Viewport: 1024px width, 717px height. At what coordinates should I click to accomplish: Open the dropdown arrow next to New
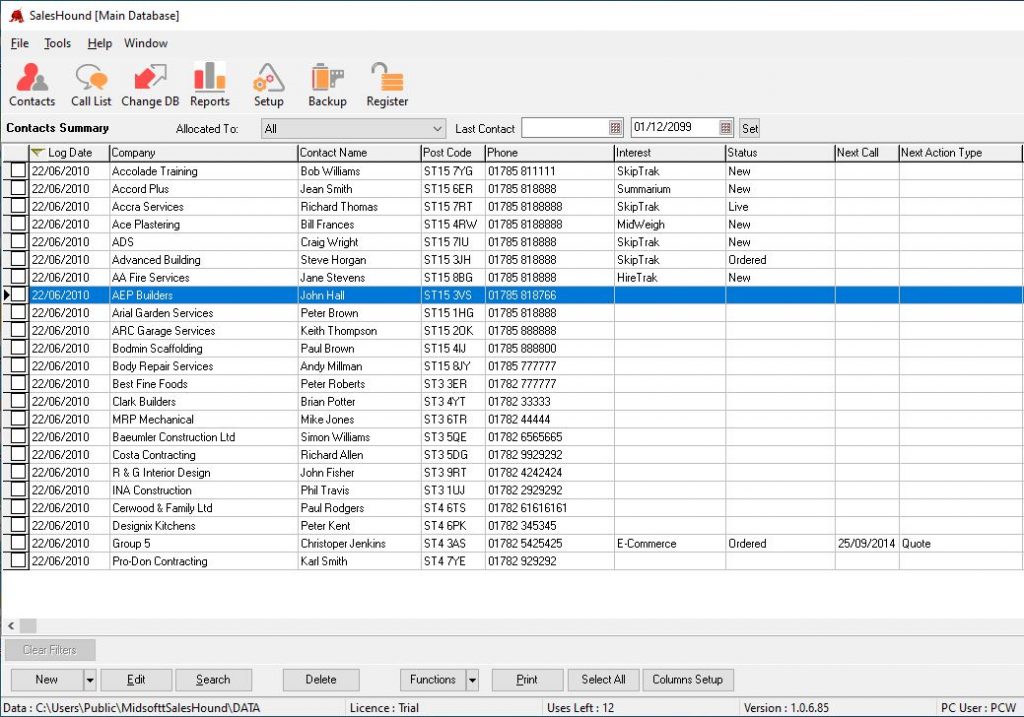point(90,680)
